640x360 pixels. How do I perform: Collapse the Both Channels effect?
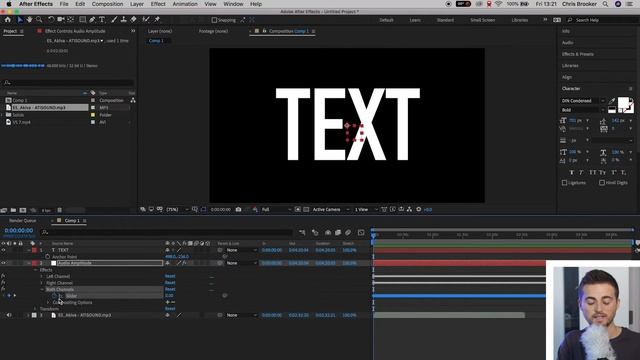42,289
